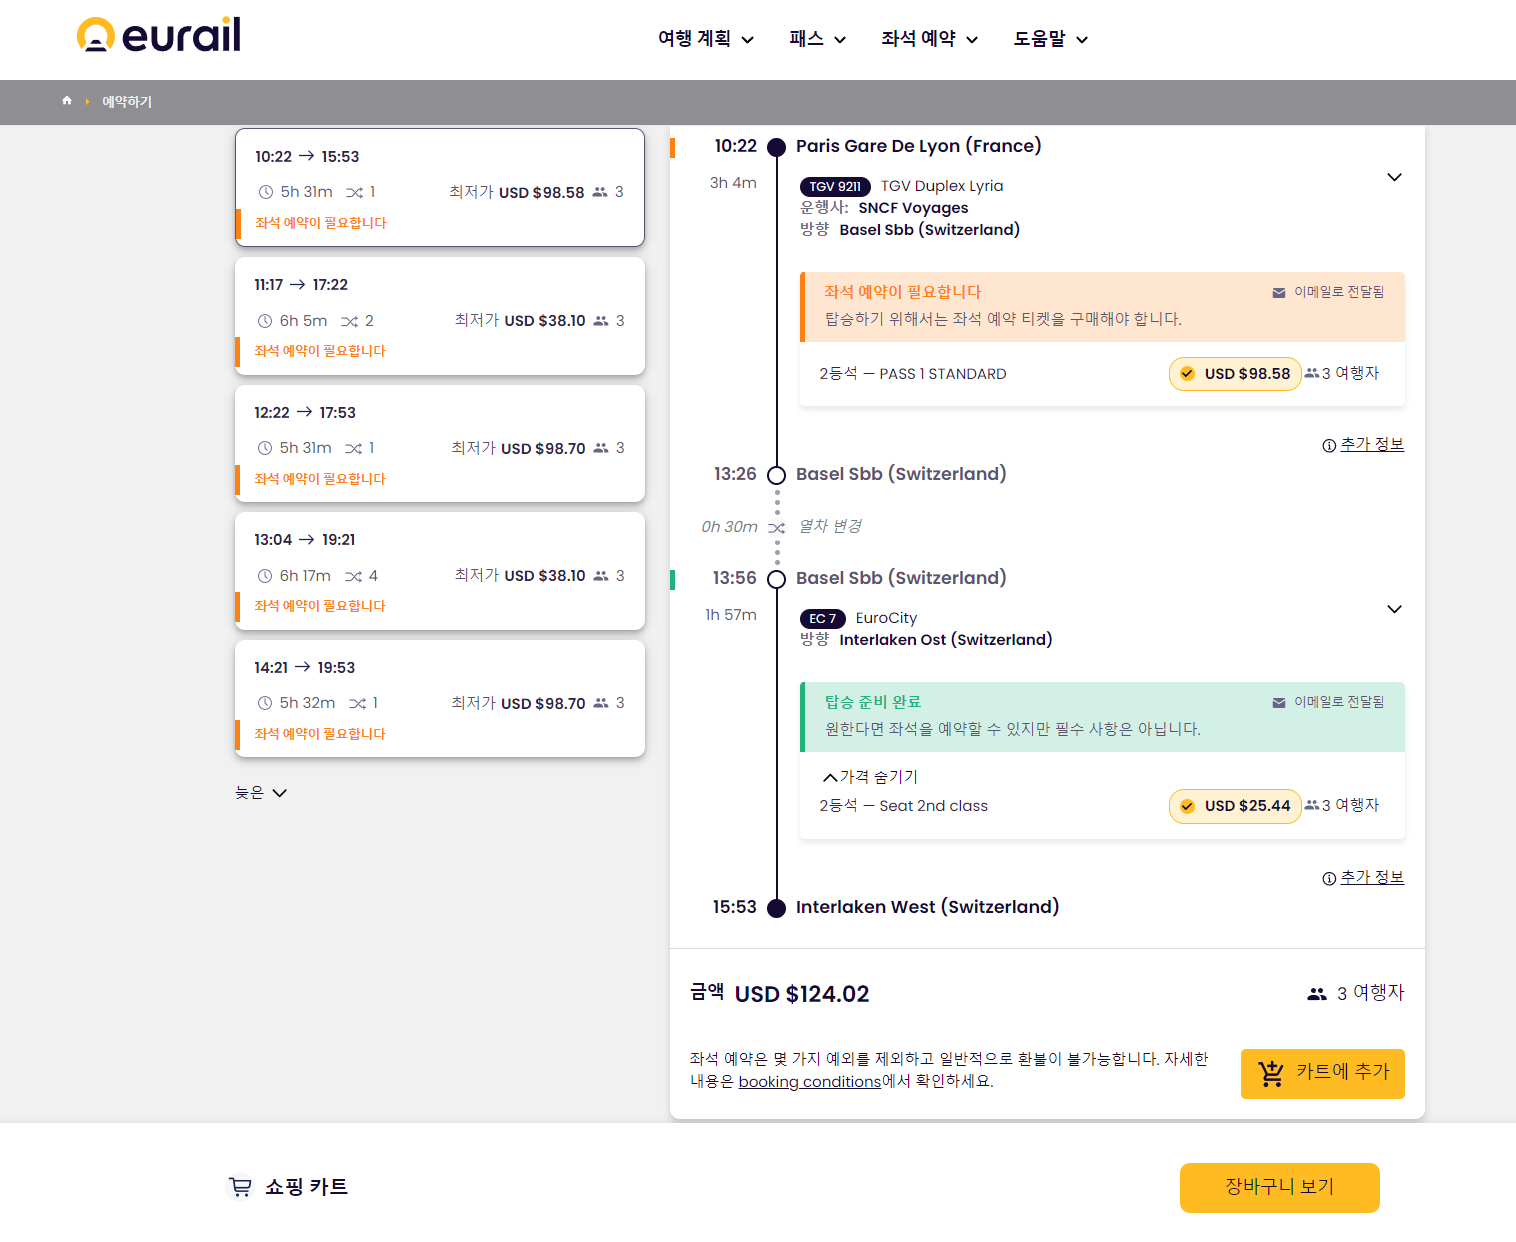This screenshot has width=1516, height=1242.
Task: Click the transfer icon on 11:17 trip card
Action: coord(349,321)
